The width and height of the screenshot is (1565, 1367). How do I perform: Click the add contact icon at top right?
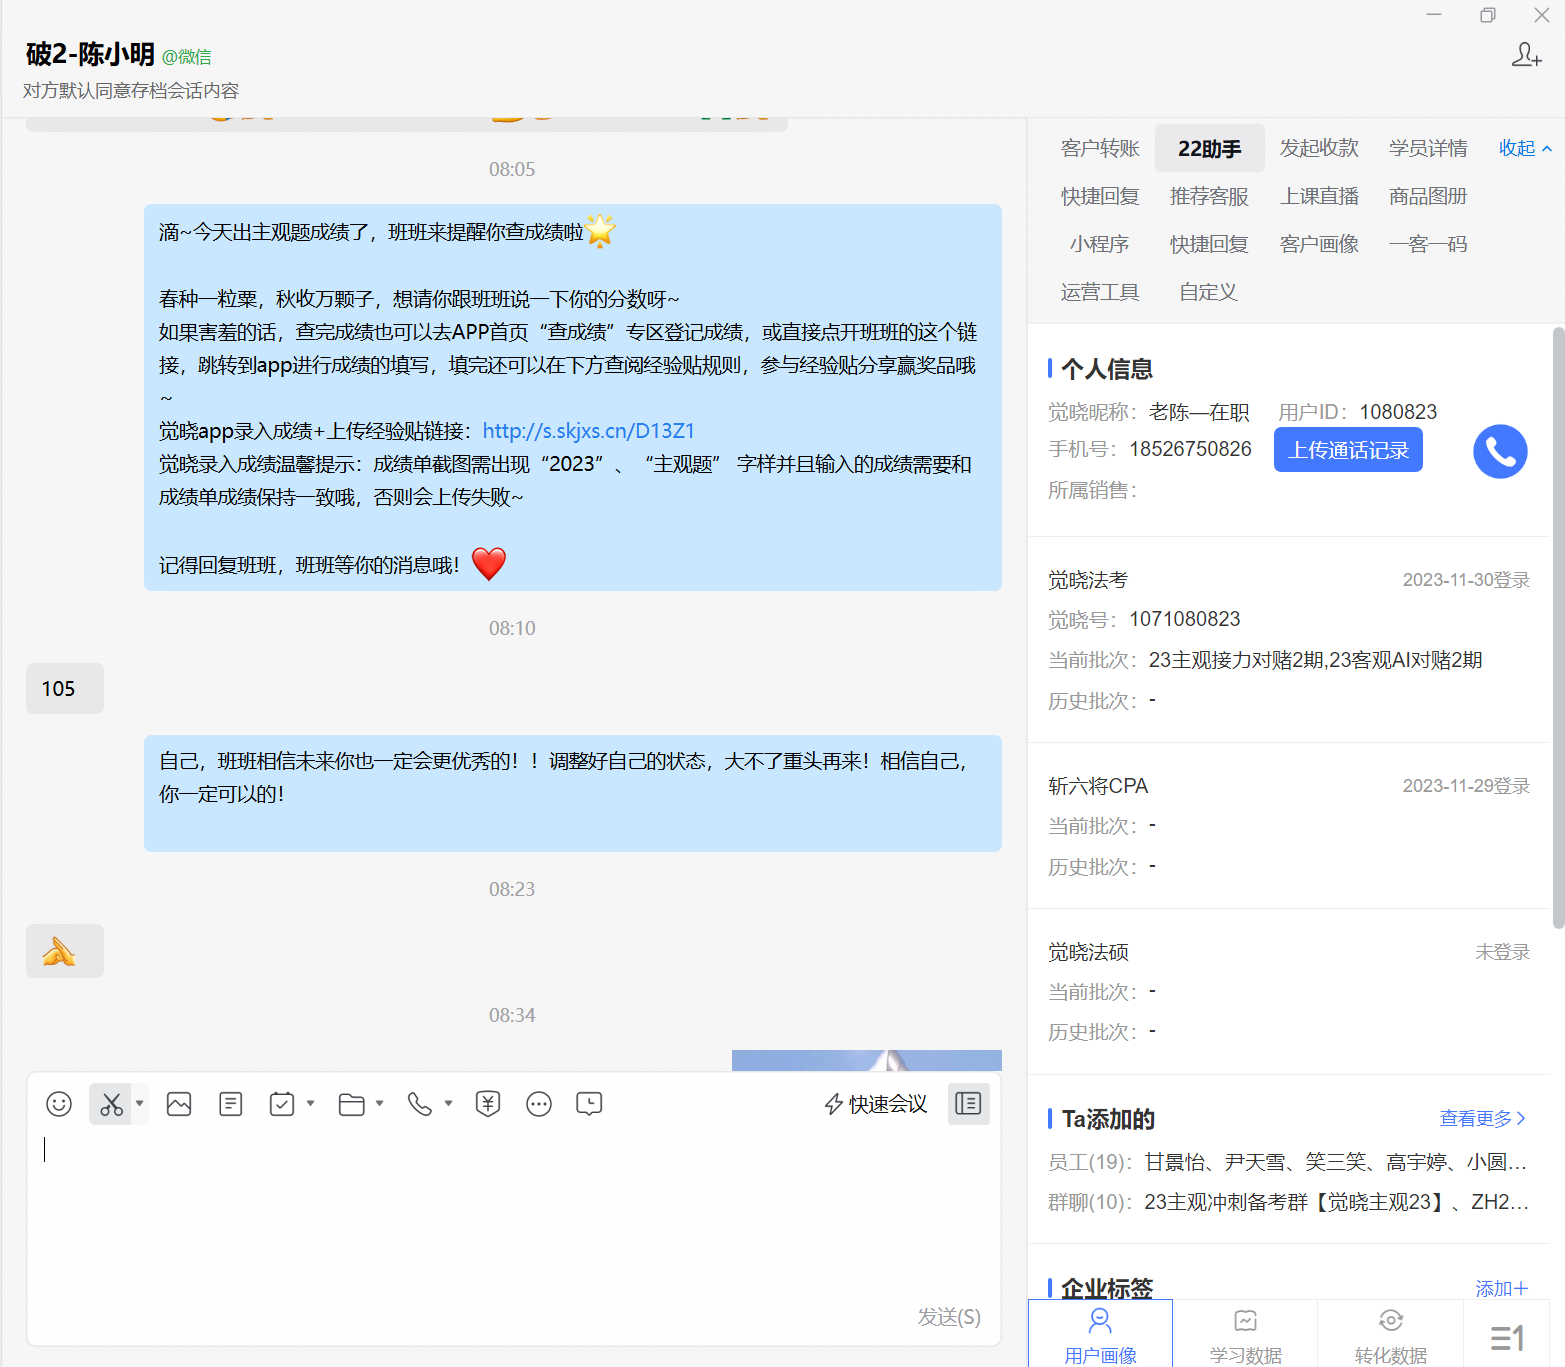(x=1526, y=55)
